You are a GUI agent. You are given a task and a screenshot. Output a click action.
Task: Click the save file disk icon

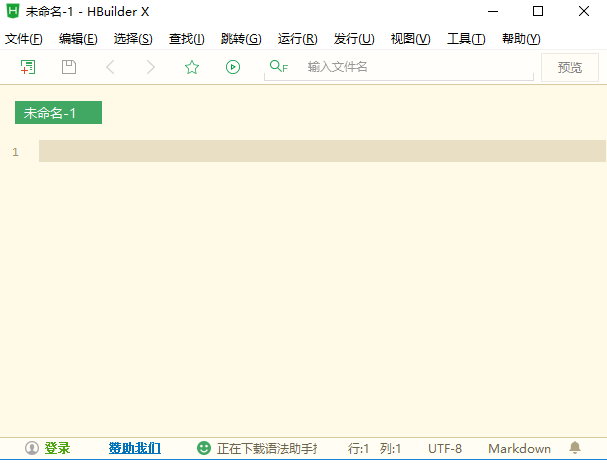tap(69, 67)
